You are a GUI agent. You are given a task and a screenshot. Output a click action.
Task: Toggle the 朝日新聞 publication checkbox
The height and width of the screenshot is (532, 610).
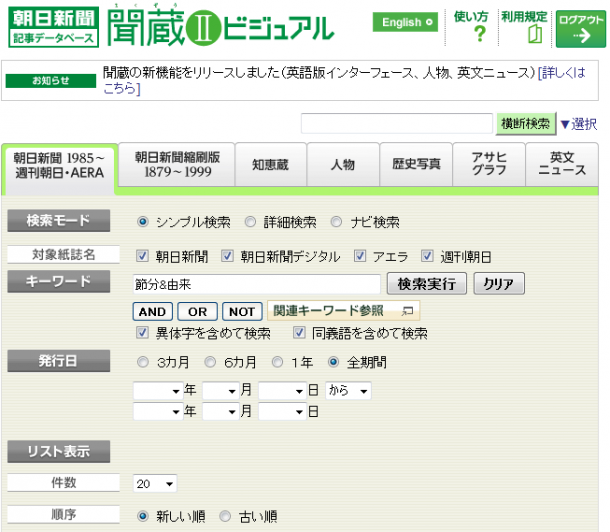point(142,256)
